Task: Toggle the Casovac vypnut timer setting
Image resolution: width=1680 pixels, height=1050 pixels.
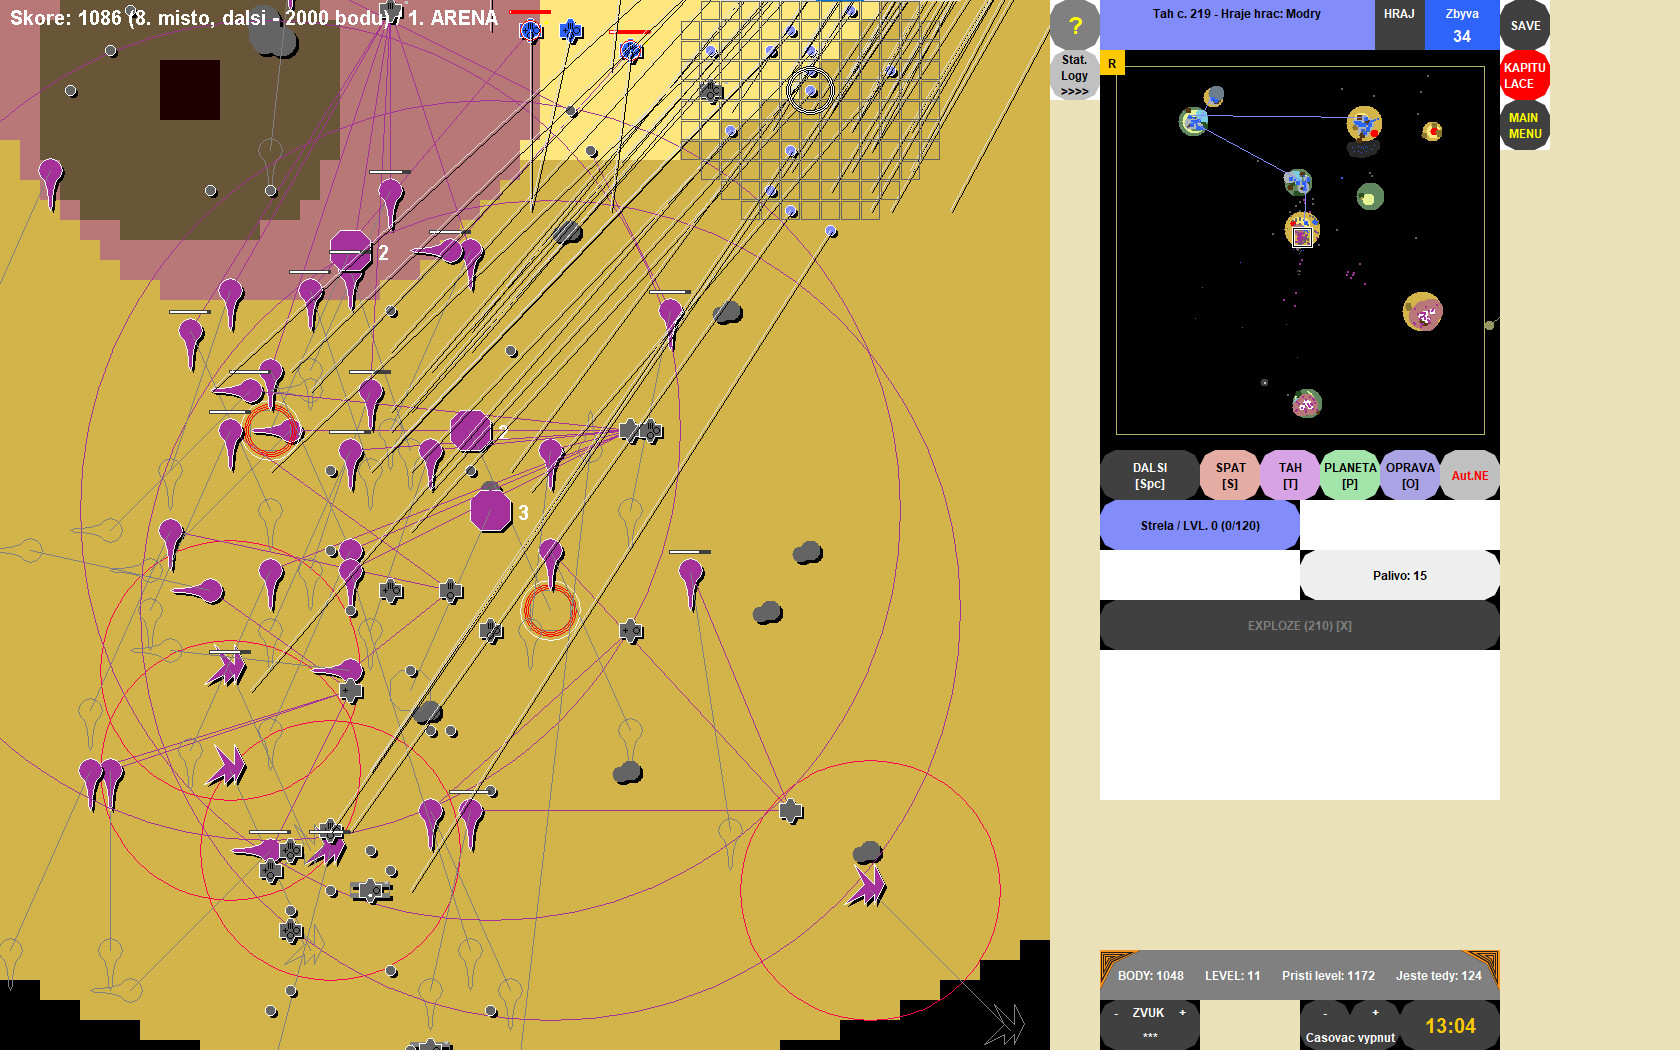Action: point(1349,1036)
